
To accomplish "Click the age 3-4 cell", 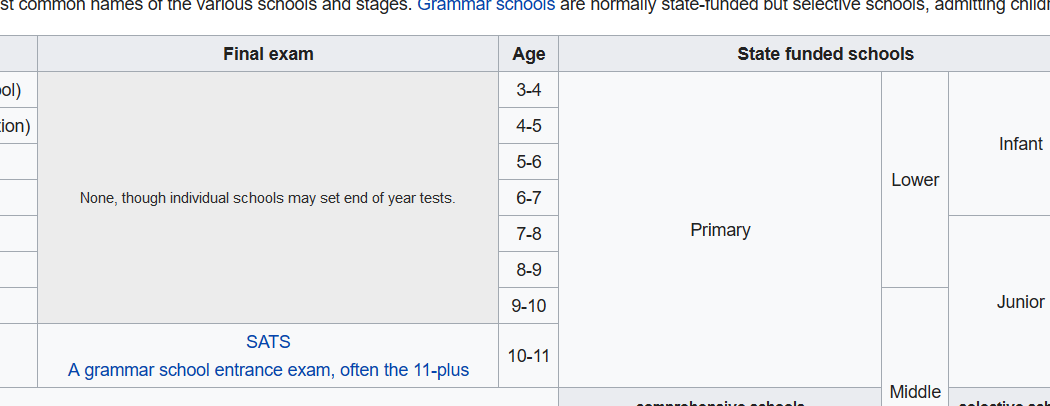I will (x=528, y=90).
